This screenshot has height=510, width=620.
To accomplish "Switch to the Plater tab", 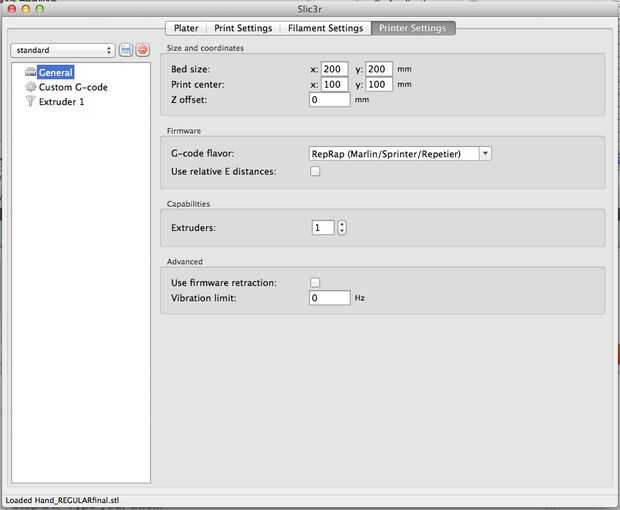I will click(x=186, y=28).
